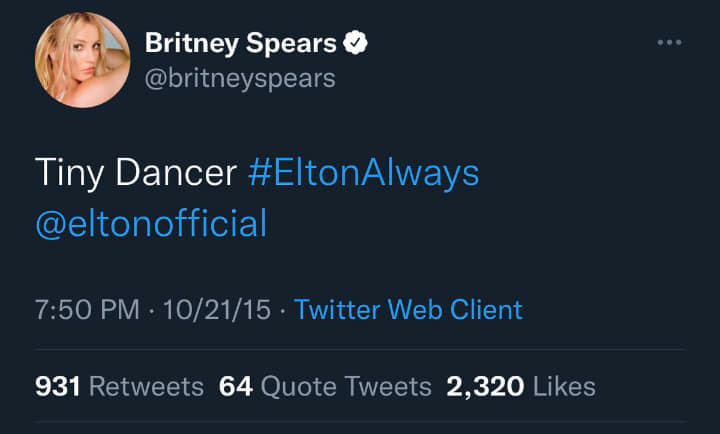Open the tweet's three-dot more options menu
This screenshot has height=434, width=720.
(x=669, y=43)
